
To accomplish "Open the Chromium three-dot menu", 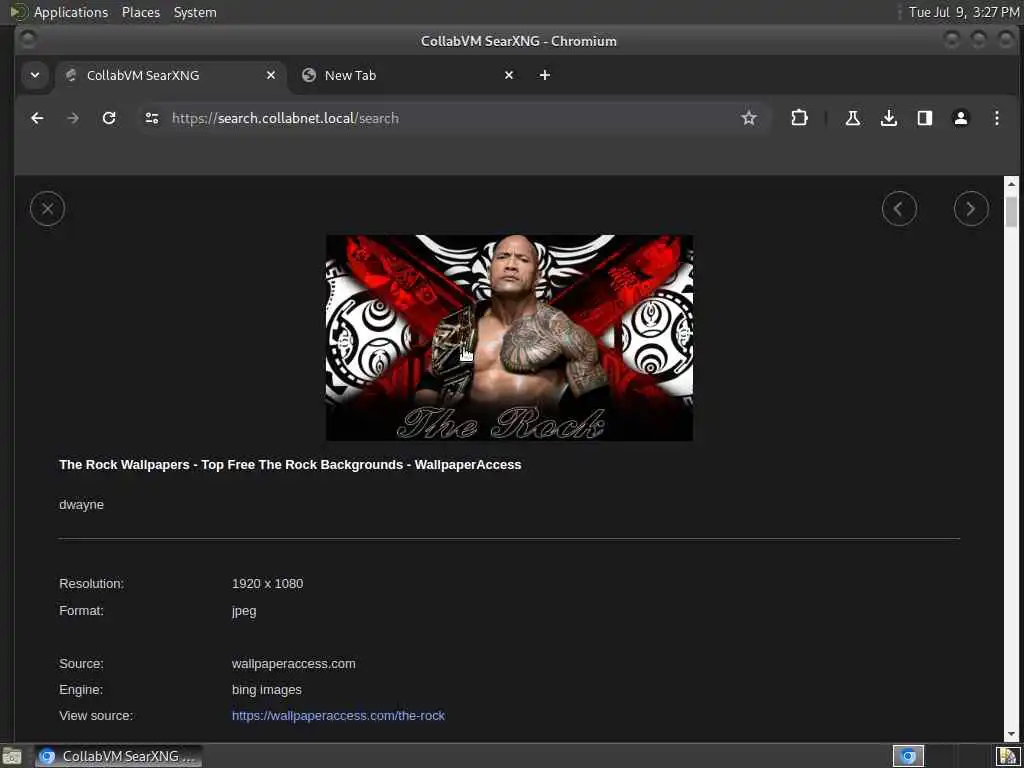I will coord(997,118).
